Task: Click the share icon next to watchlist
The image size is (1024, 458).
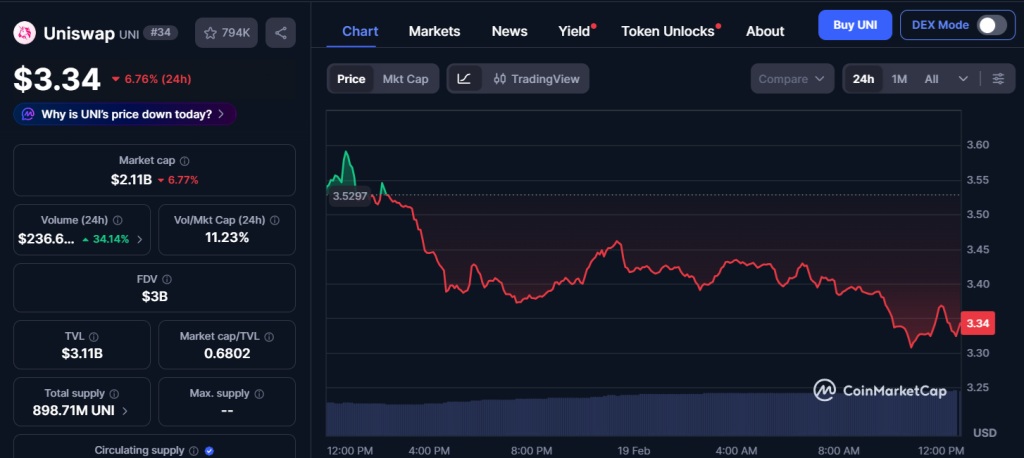Action: [x=280, y=33]
